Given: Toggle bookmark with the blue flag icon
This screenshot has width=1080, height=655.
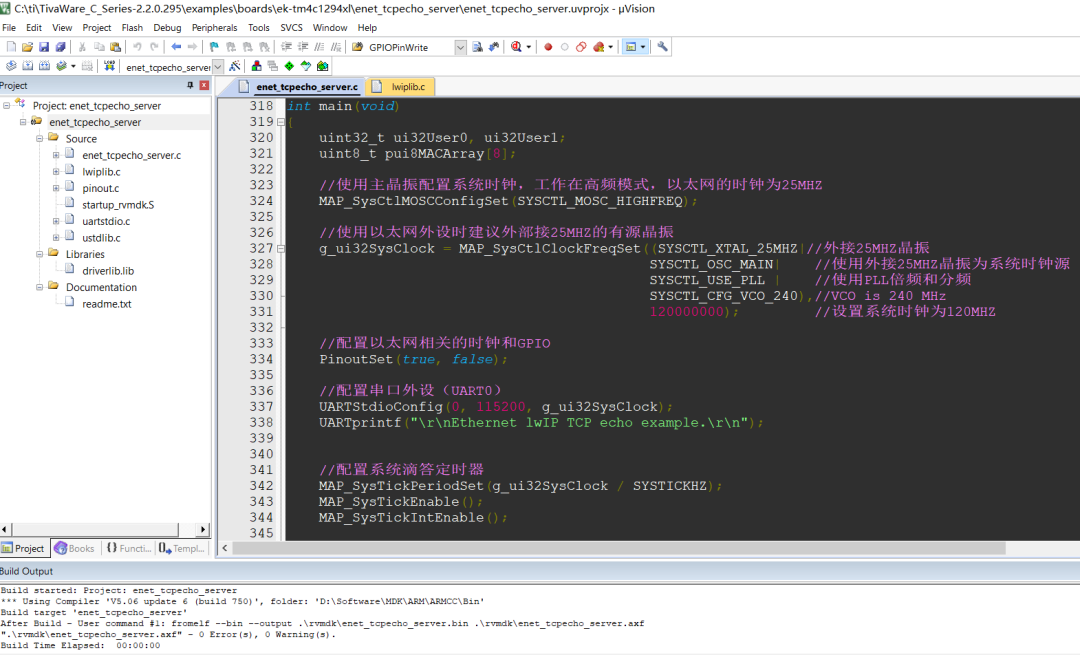Looking at the screenshot, I should [x=214, y=47].
